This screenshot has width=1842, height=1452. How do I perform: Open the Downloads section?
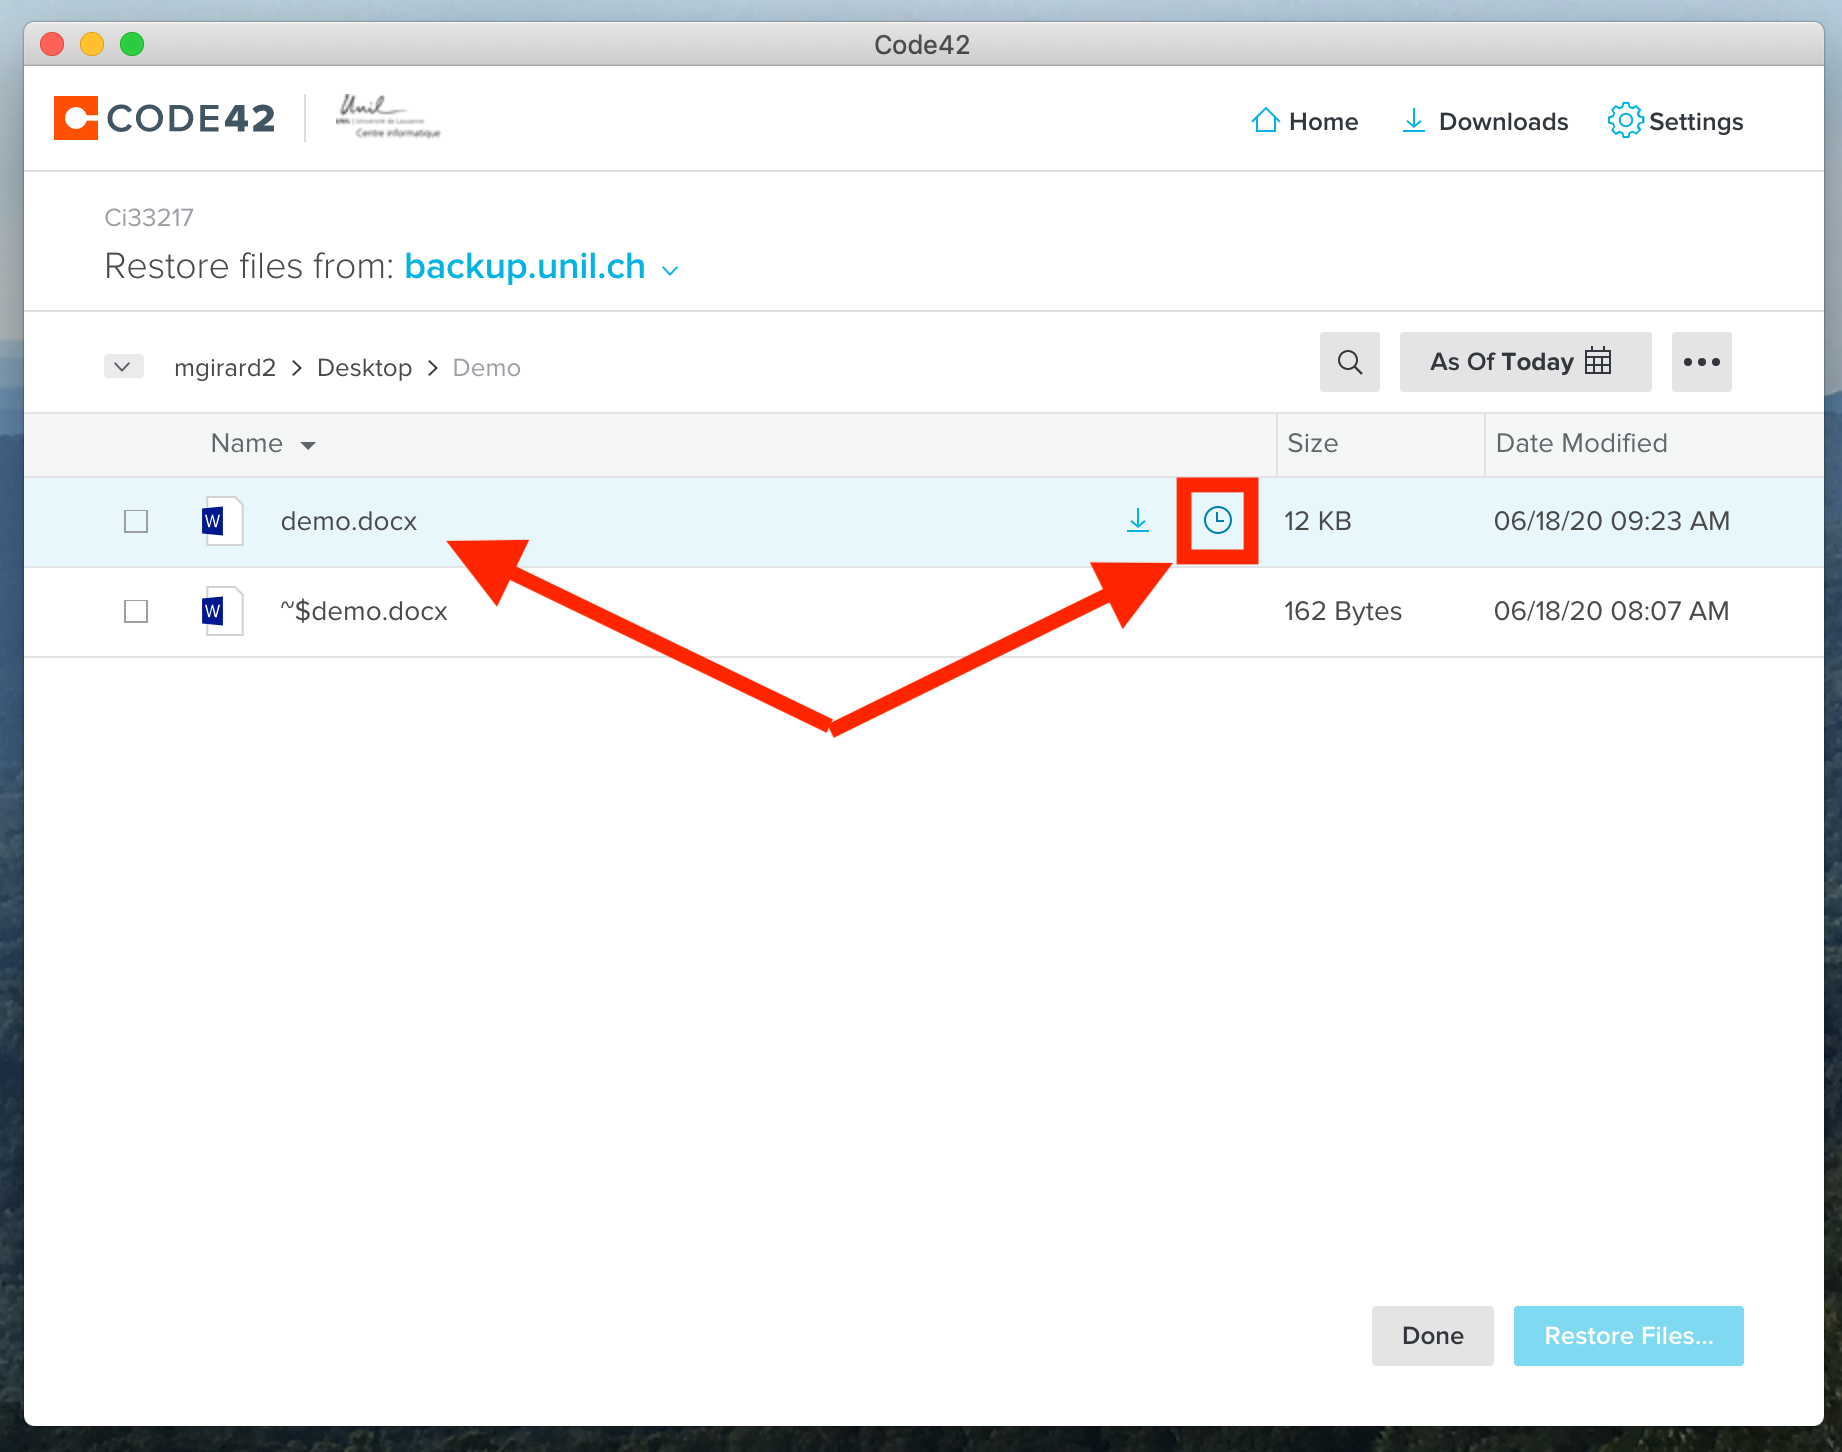point(1486,121)
